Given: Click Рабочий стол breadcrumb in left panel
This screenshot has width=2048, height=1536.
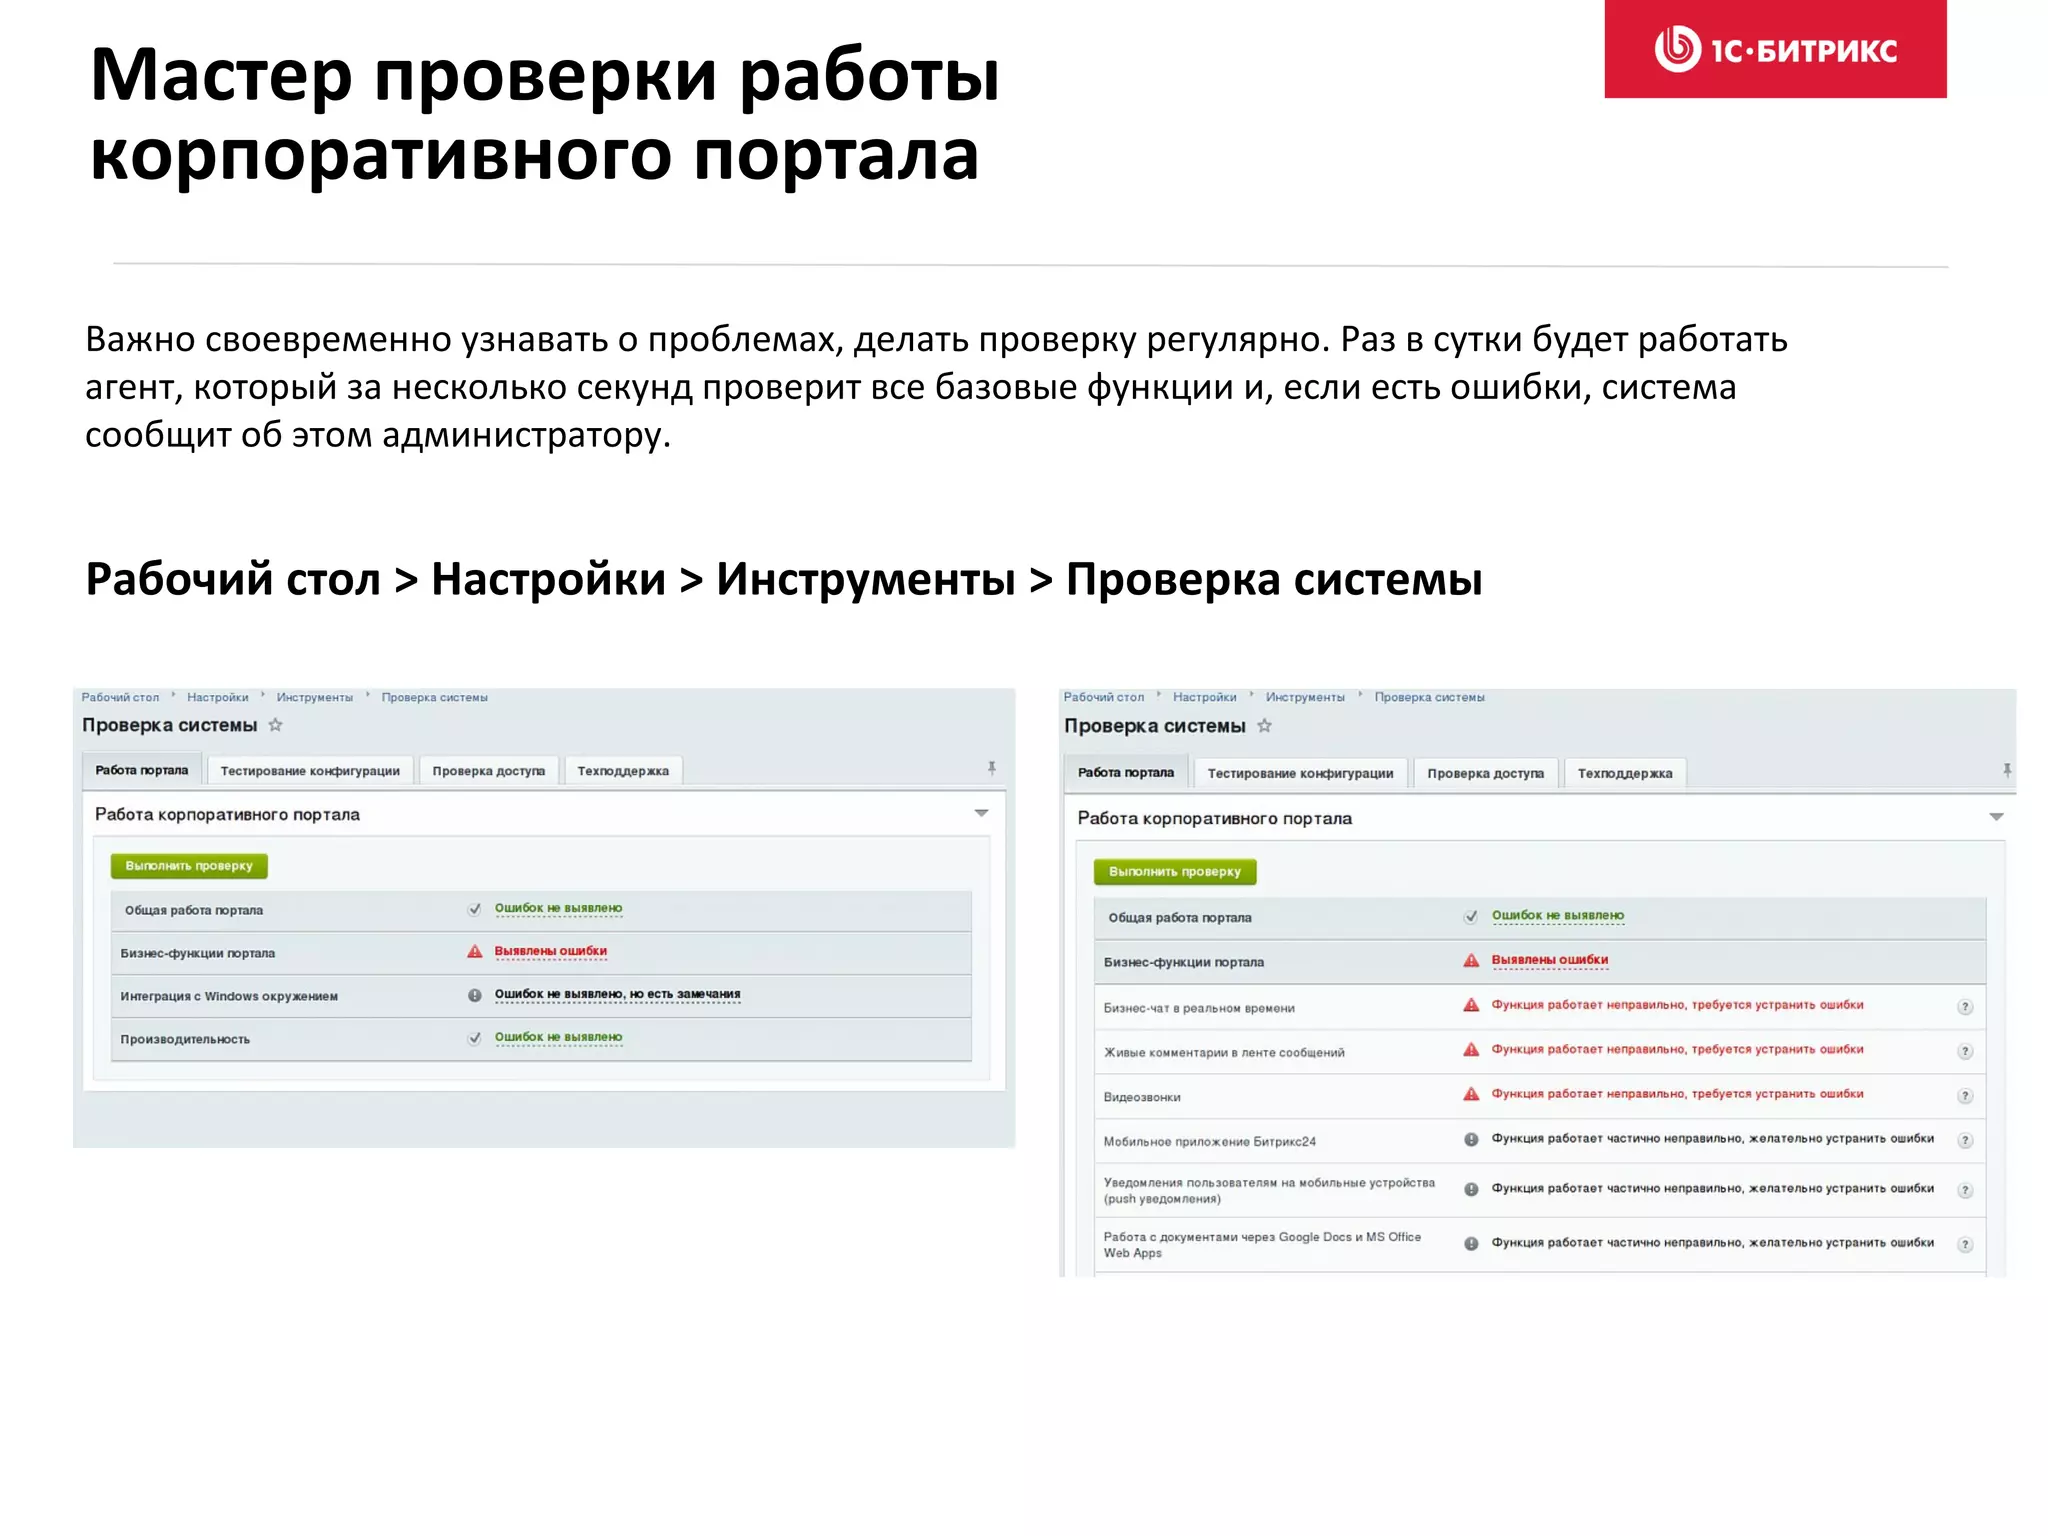Looking at the screenshot, I should (x=120, y=697).
